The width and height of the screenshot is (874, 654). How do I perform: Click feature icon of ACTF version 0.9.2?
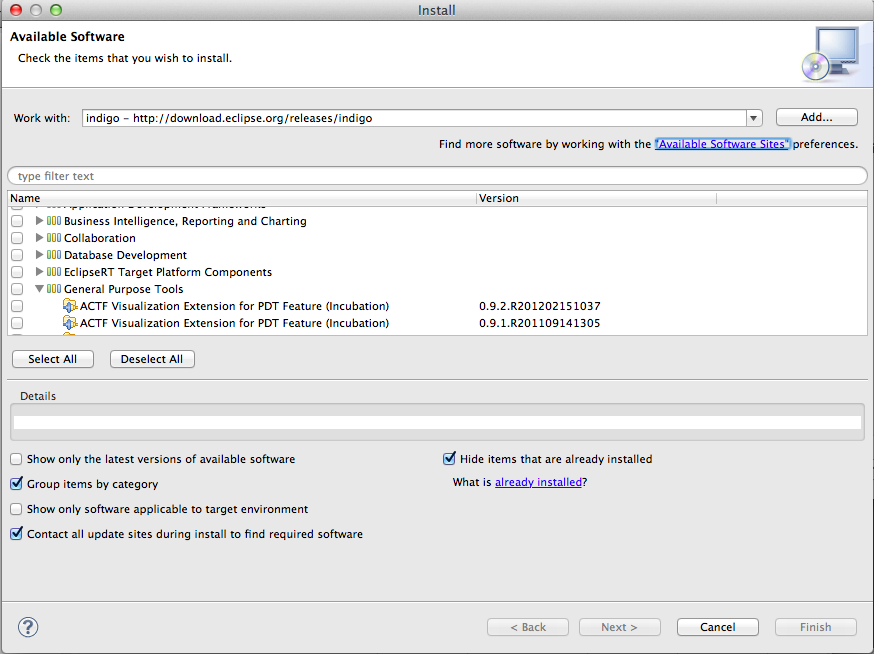70,306
